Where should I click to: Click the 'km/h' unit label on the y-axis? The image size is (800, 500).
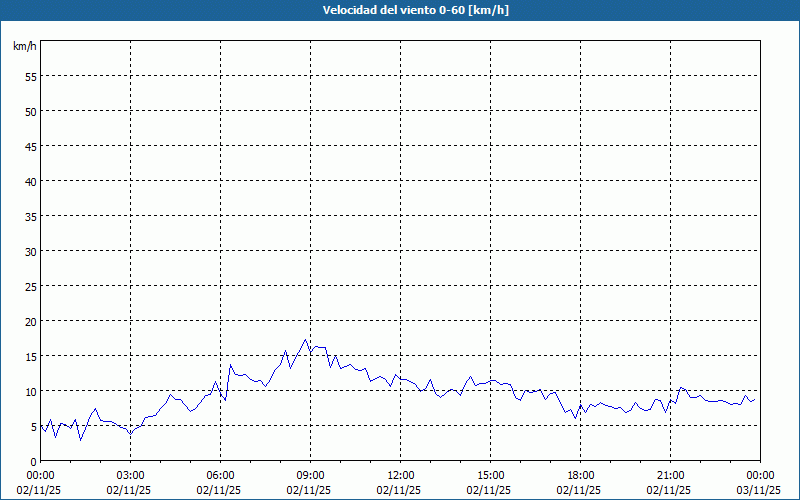point(24,47)
